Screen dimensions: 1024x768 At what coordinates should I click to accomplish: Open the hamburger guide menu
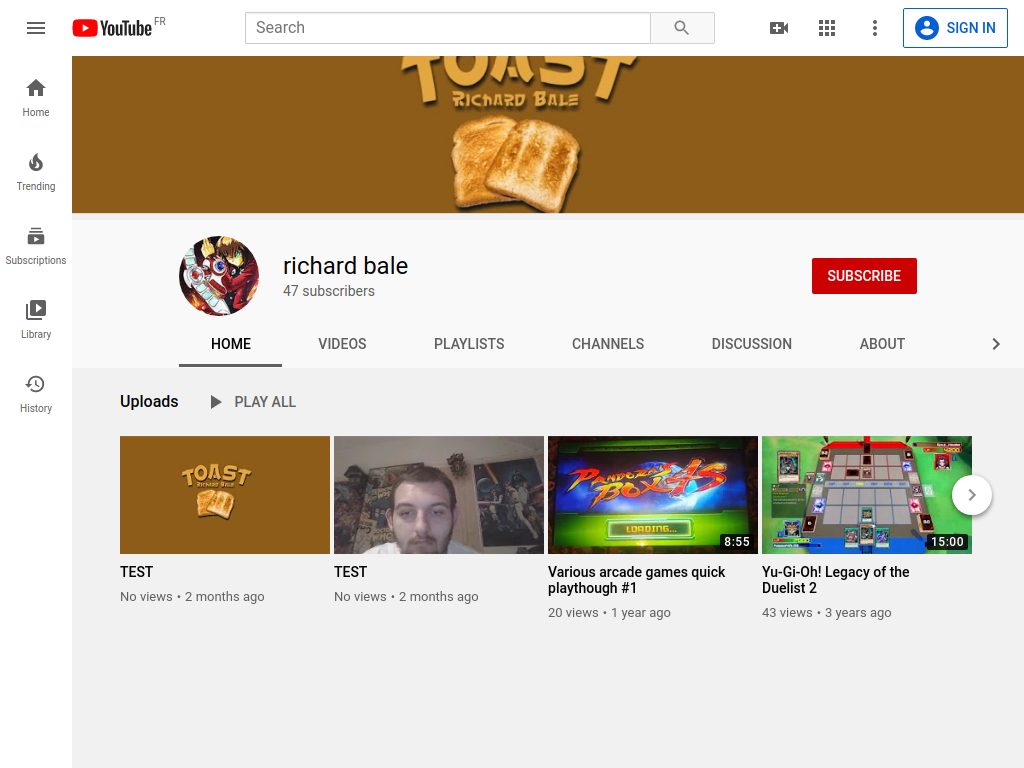pos(36,28)
